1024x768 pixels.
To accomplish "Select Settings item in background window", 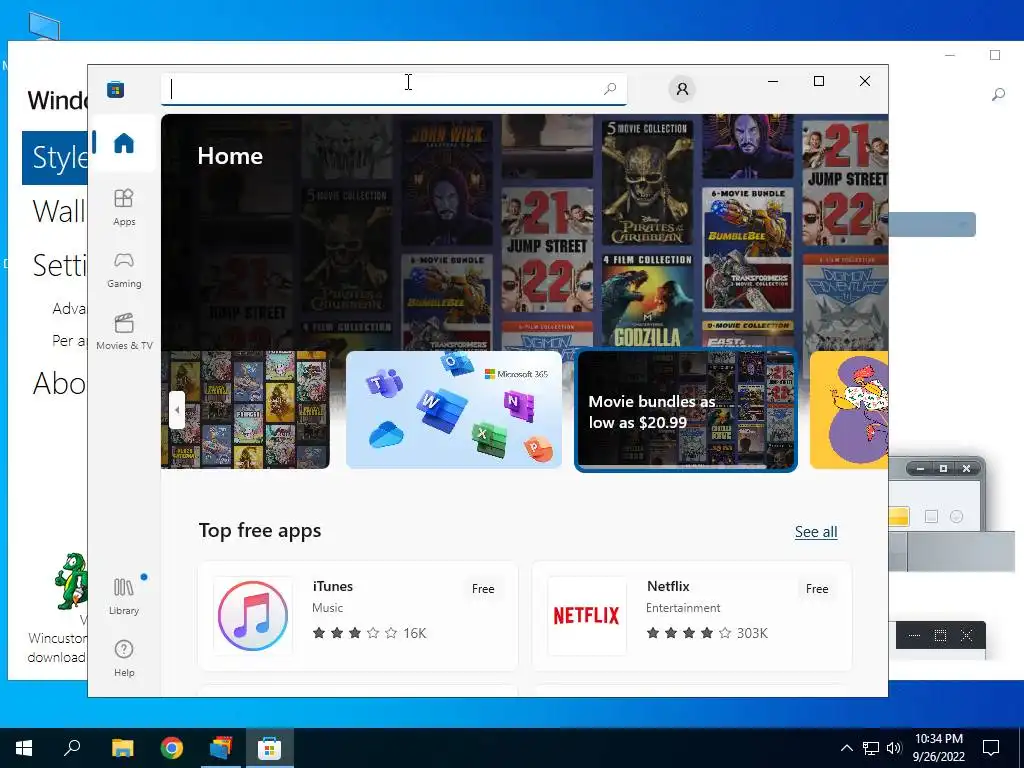I will (x=59, y=265).
